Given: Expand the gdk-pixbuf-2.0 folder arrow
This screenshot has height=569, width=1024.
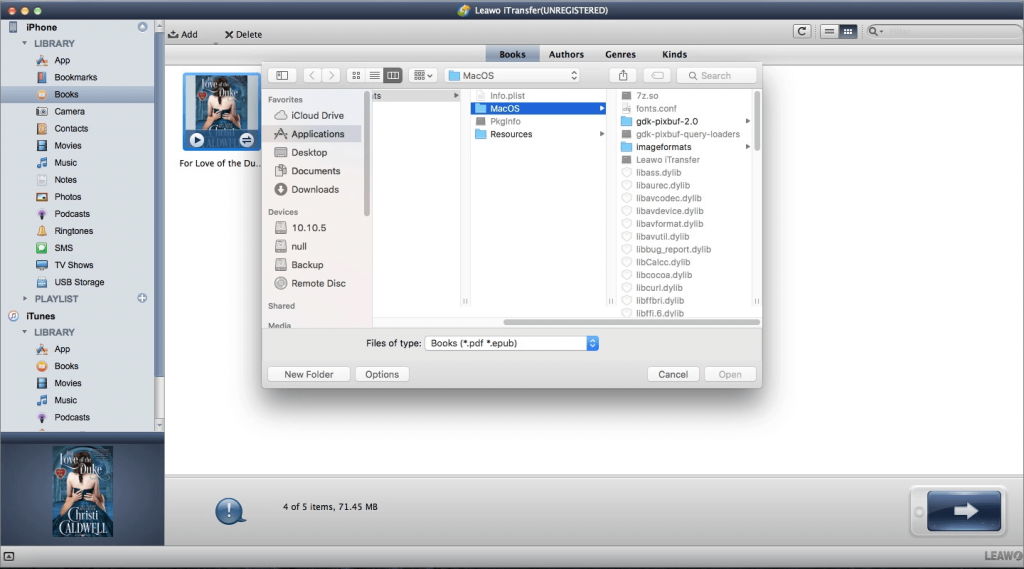Looking at the screenshot, I should (x=747, y=122).
